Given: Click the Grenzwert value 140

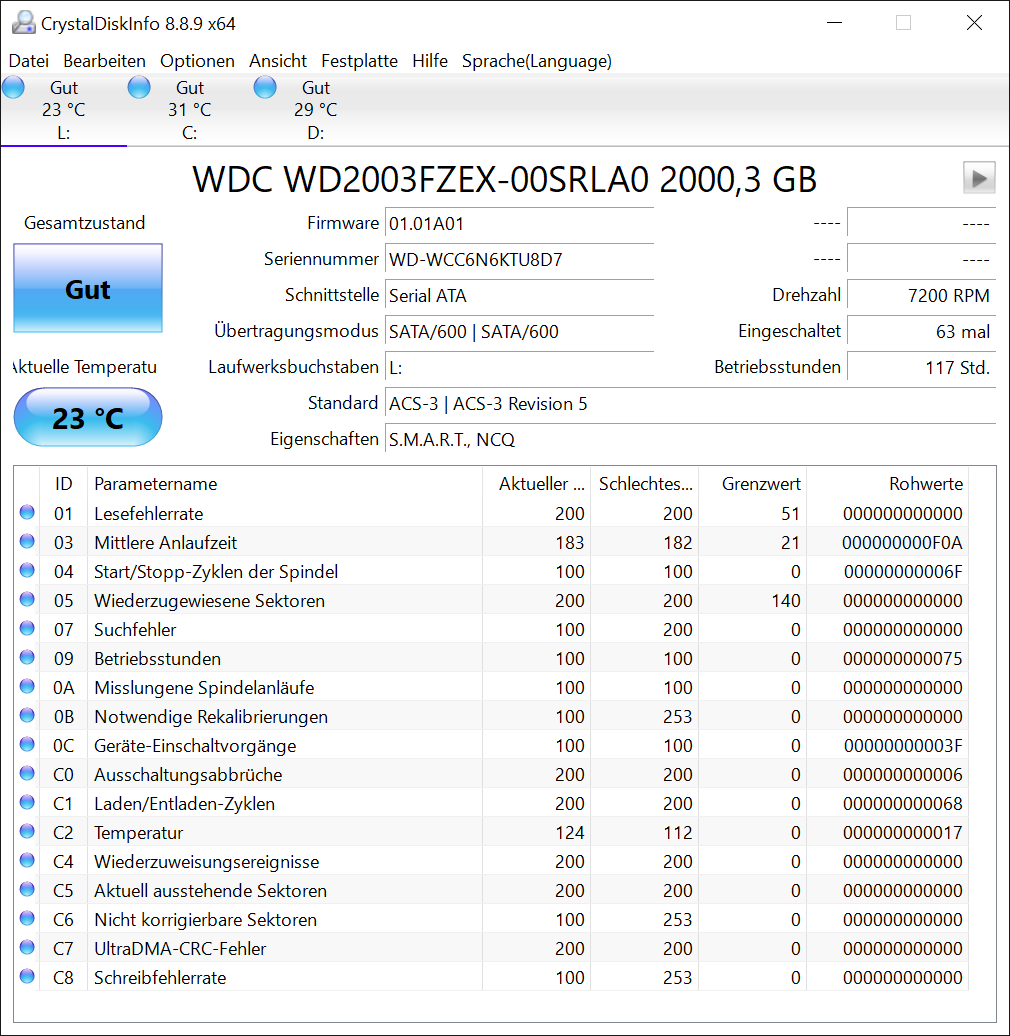Looking at the screenshot, I should pyautogui.click(x=785, y=601).
